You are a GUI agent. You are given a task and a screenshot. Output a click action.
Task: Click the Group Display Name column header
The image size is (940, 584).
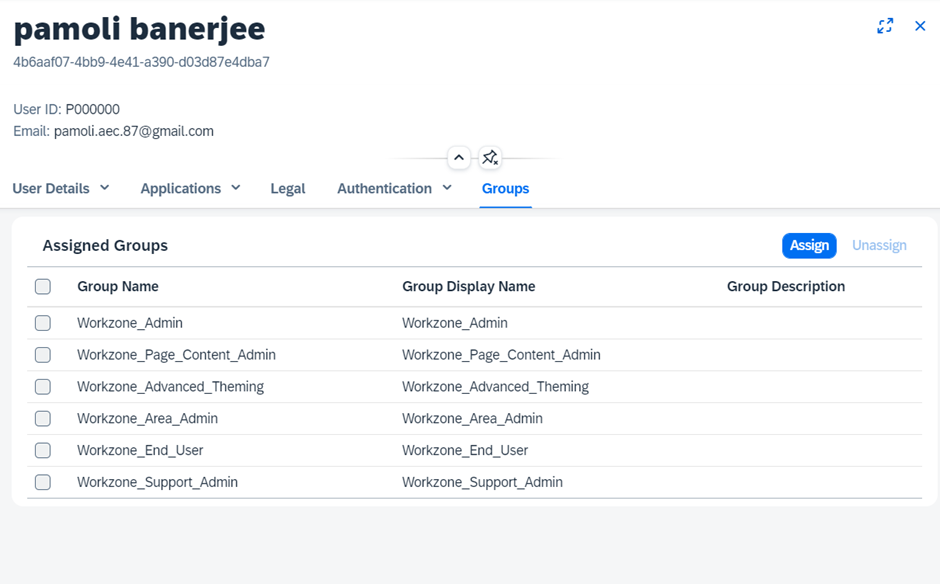468,287
